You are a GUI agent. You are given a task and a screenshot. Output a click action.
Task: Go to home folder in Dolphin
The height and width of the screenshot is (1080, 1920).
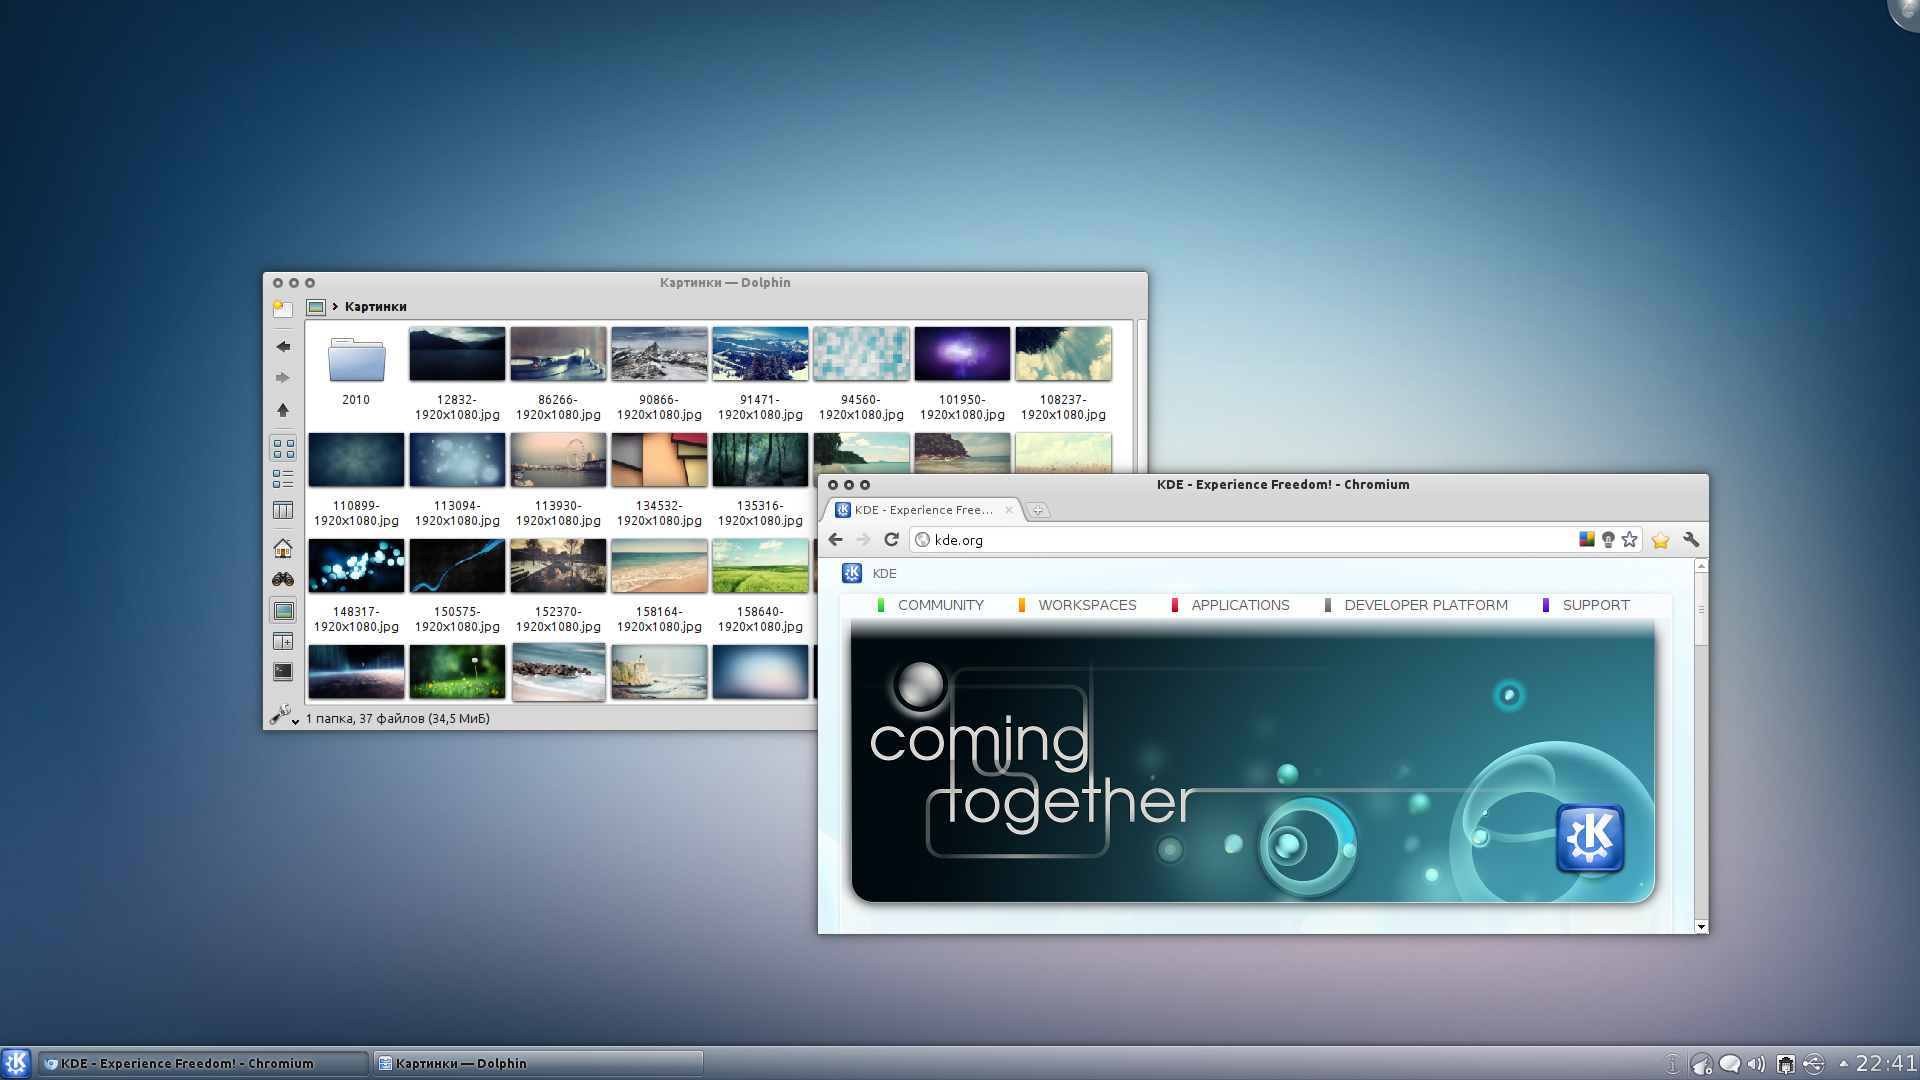click(283, 548)
